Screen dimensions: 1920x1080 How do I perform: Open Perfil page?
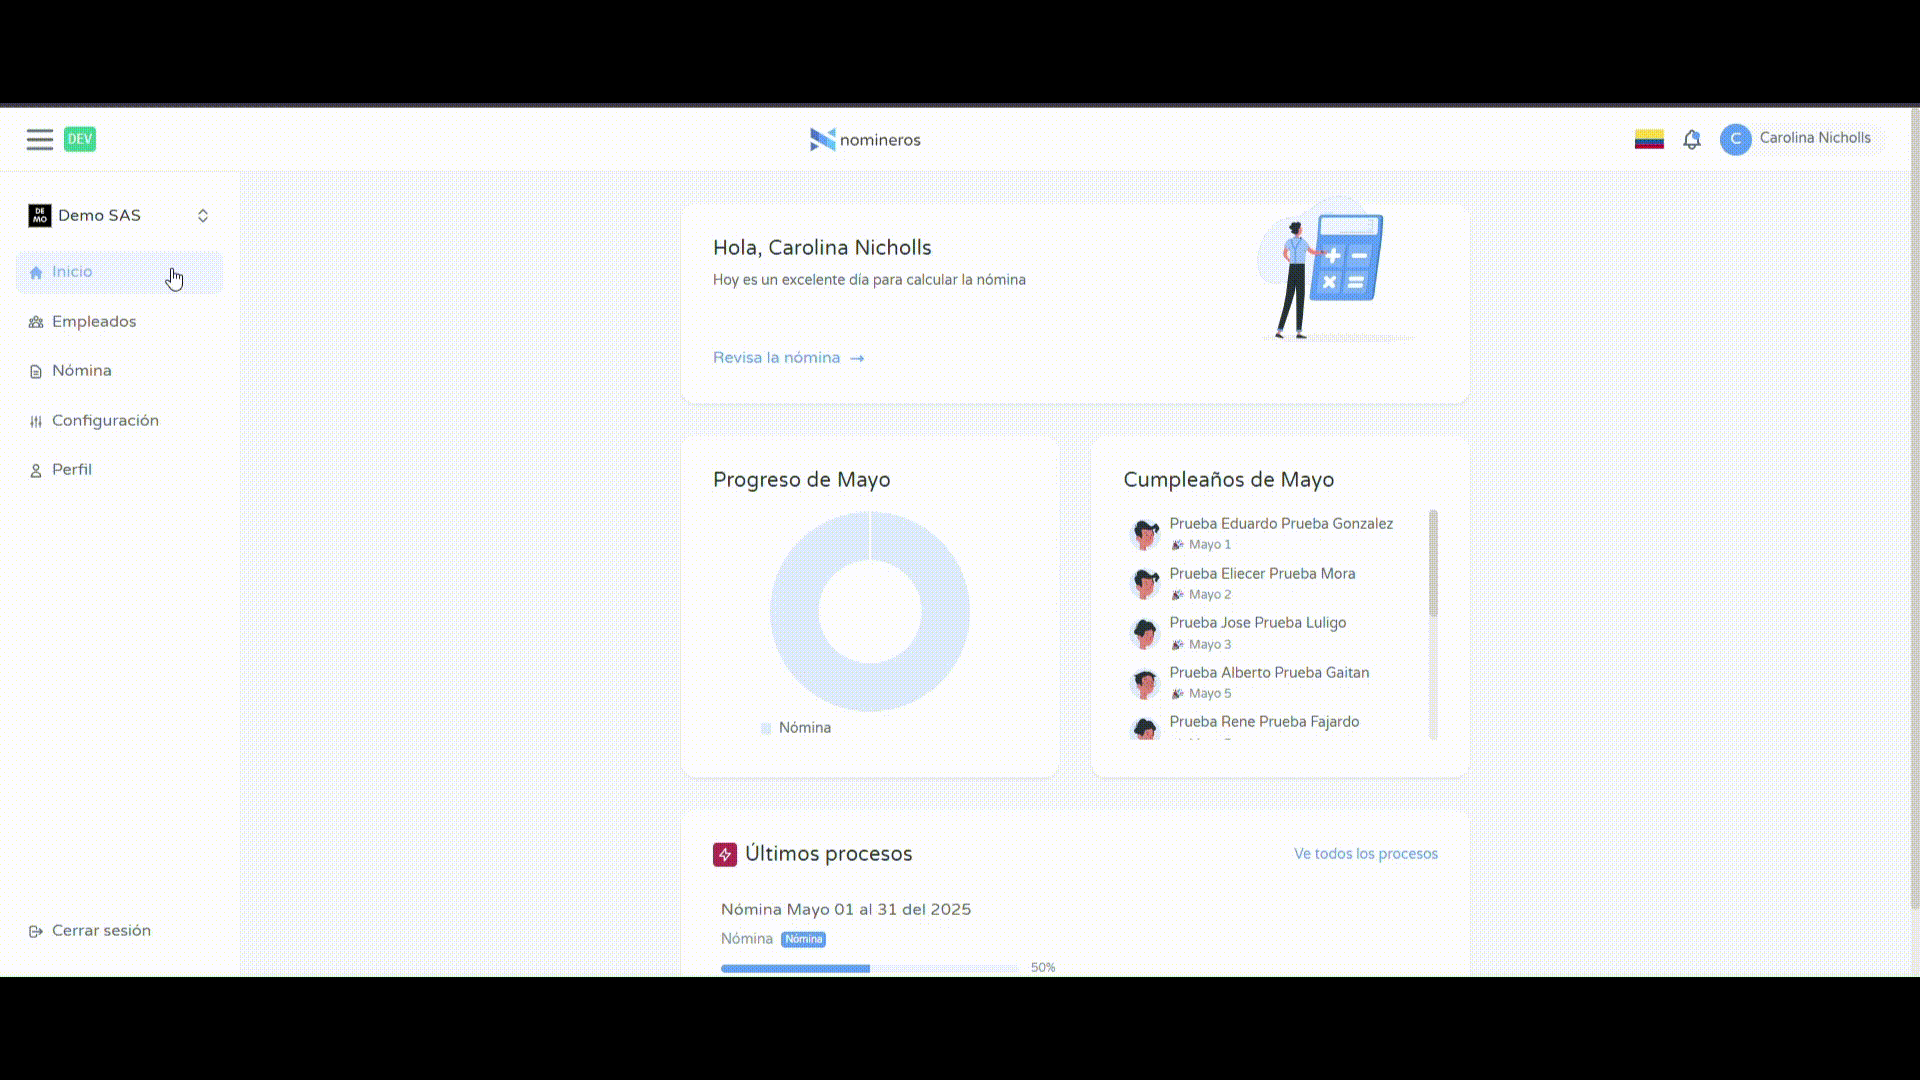[x=71, y=470]
